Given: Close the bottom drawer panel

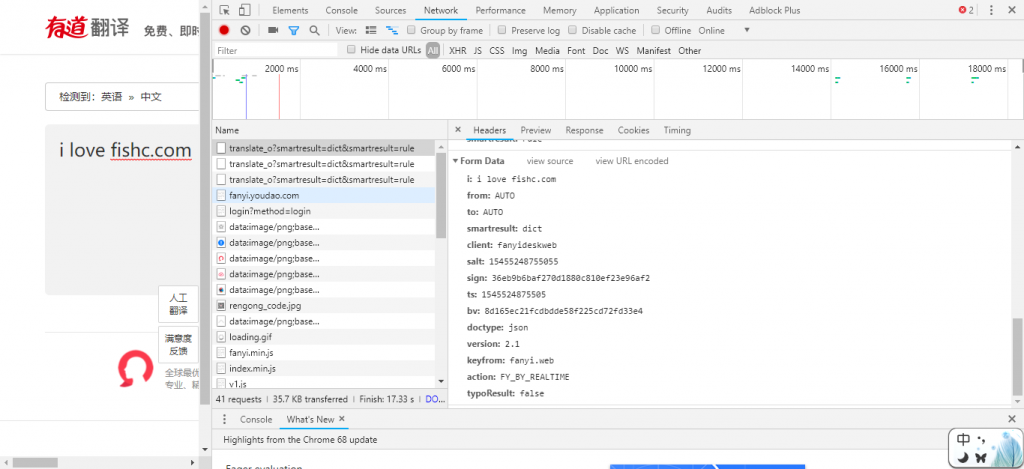Looking at the screenshot, I should [x=1012, y=419].
